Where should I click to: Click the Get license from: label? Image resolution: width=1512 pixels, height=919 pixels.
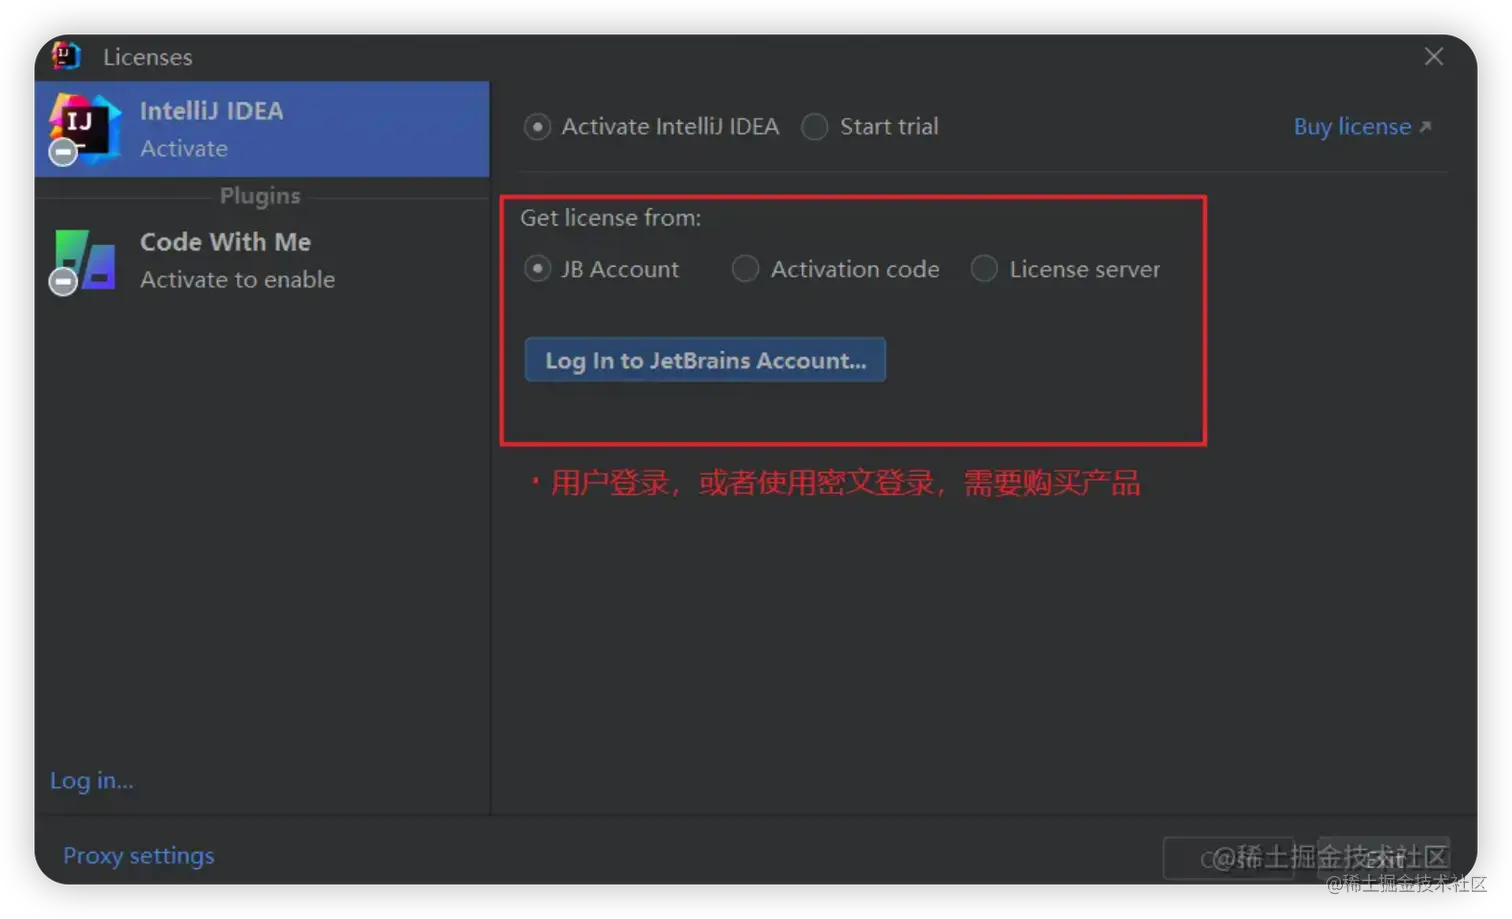[610, 218]
